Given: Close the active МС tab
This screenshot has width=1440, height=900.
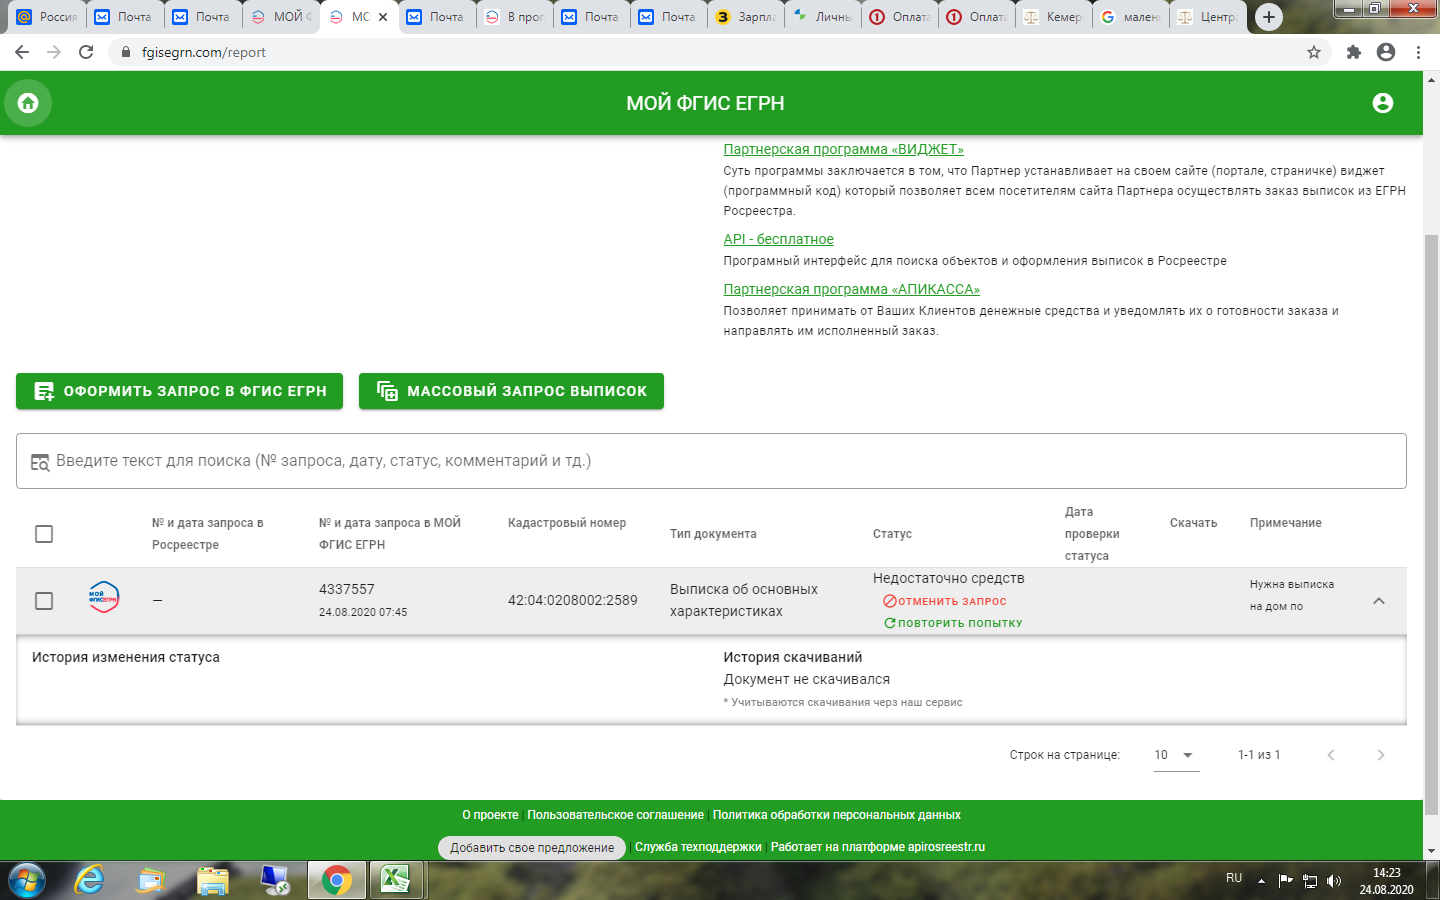Looking at the screenshot, I should (x=383, y=17).
